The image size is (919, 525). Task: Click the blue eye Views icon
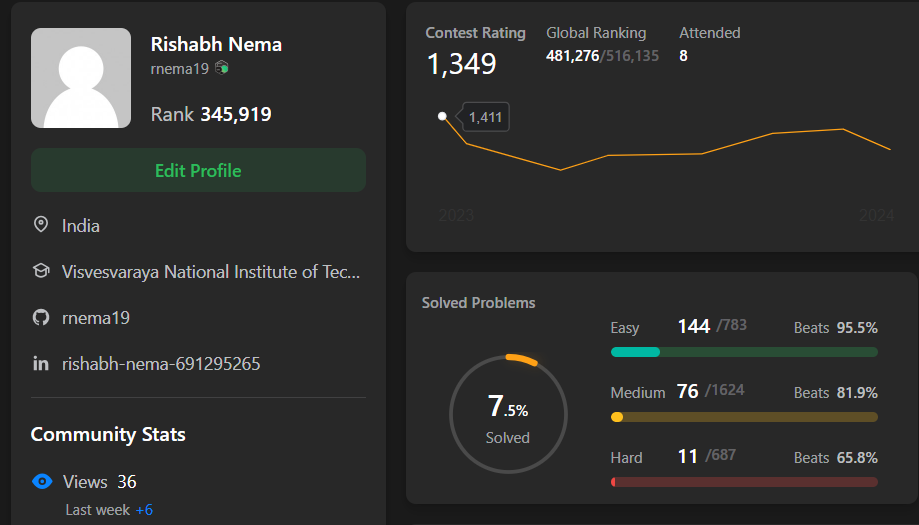42,482
